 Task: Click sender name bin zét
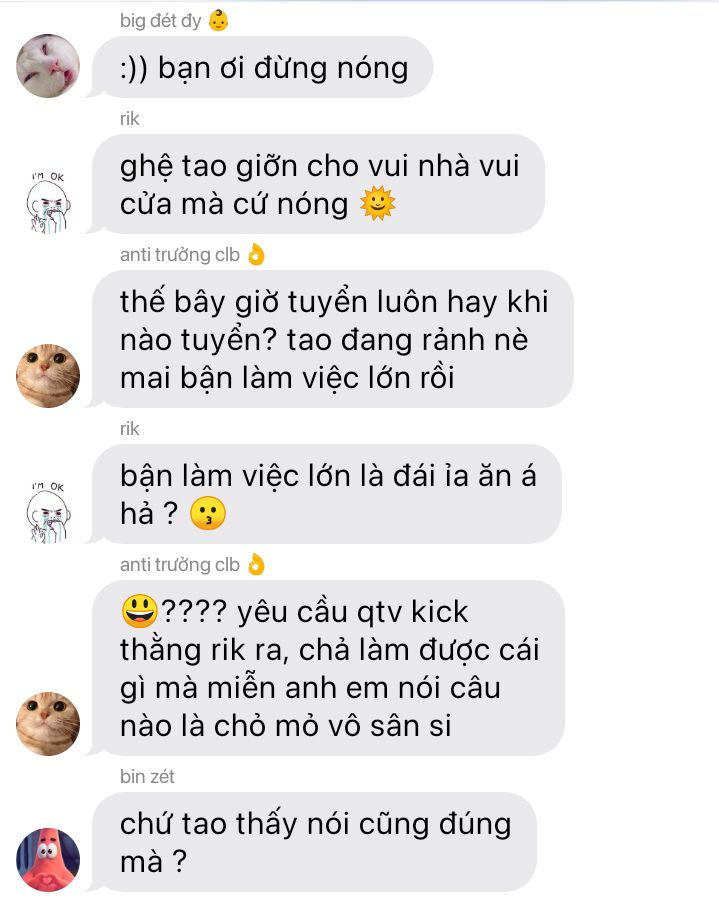click(147, 777)
